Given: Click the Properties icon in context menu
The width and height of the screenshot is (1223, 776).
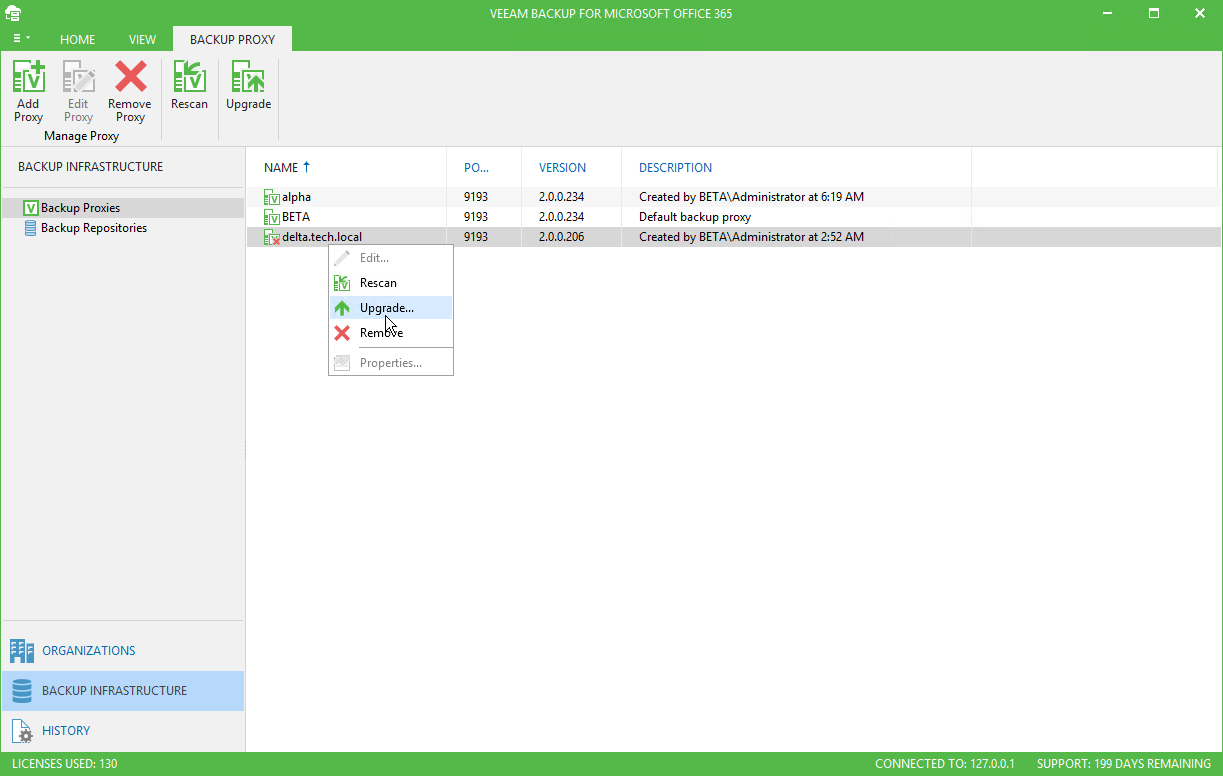Looking at the screenshot, I should click(342, 363).
